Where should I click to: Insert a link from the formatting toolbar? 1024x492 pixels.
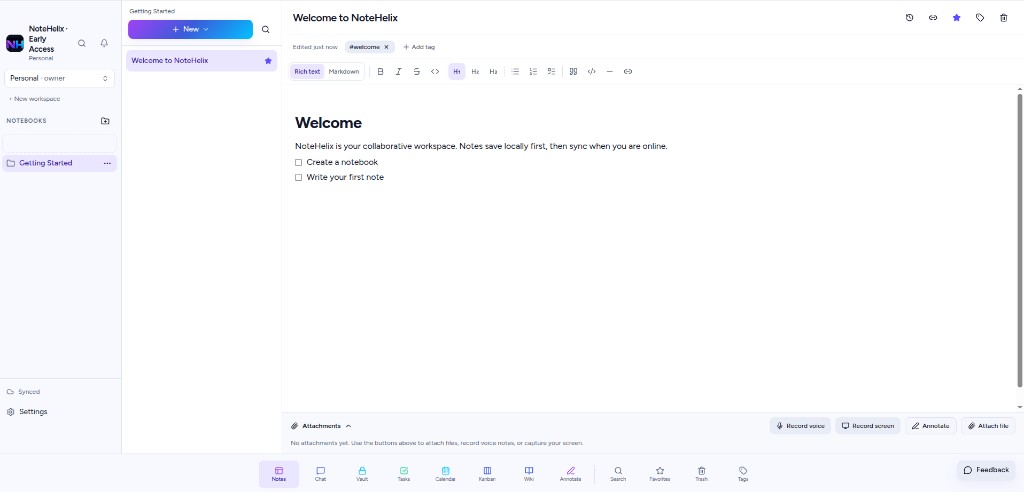tap(628, 72)
